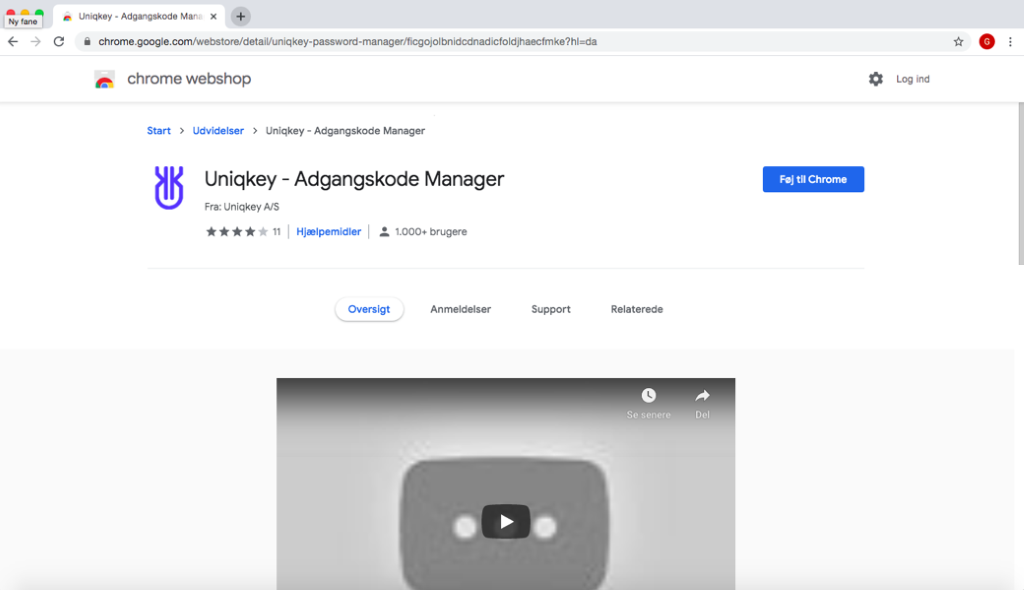Open a new browser tab

coord(240,16)
